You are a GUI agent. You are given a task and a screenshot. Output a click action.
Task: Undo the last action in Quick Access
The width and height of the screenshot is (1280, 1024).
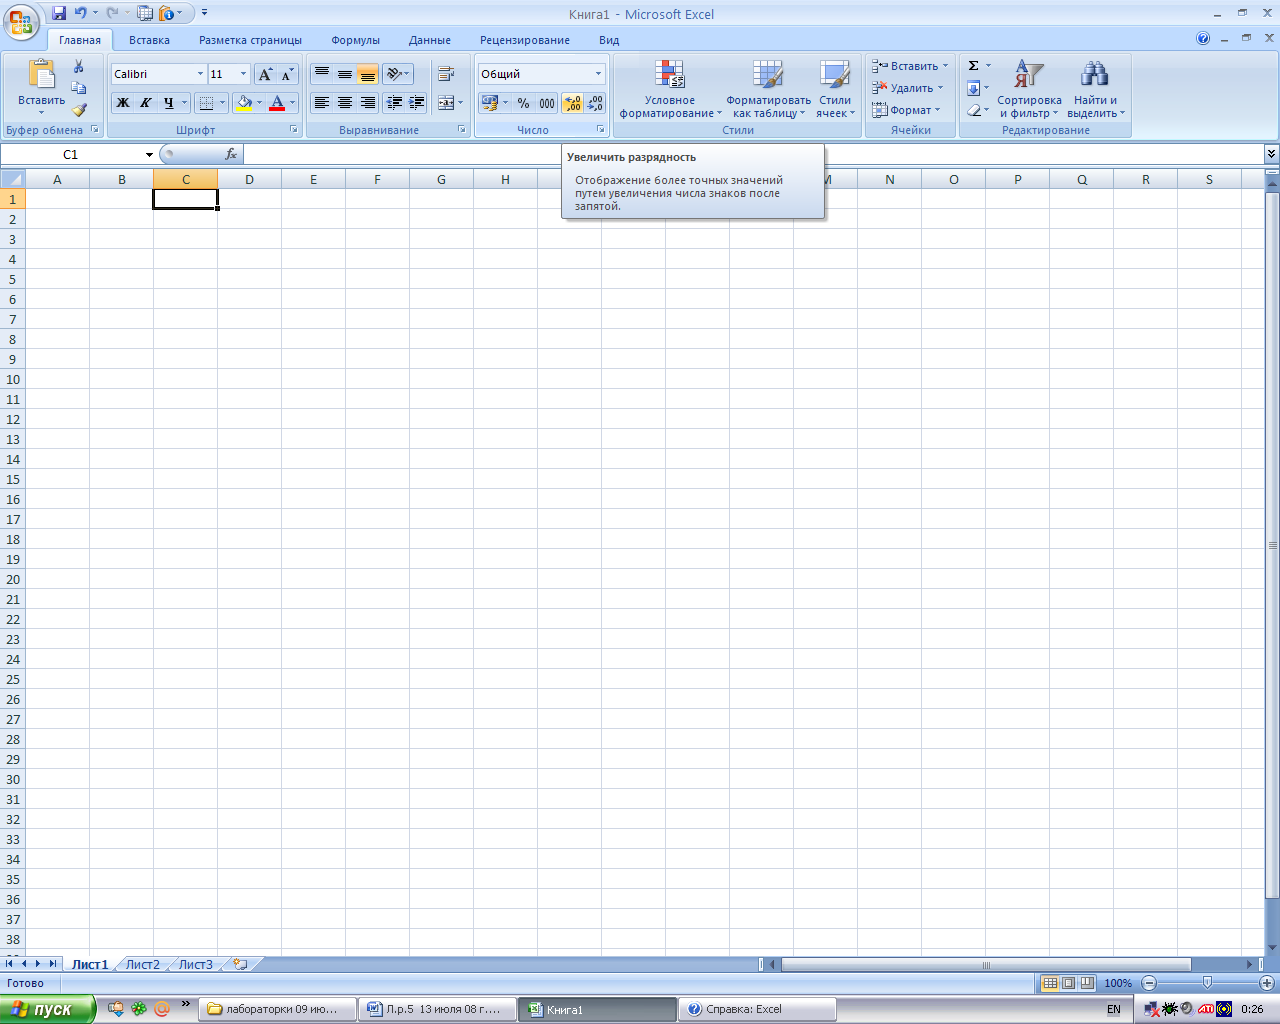80,13
